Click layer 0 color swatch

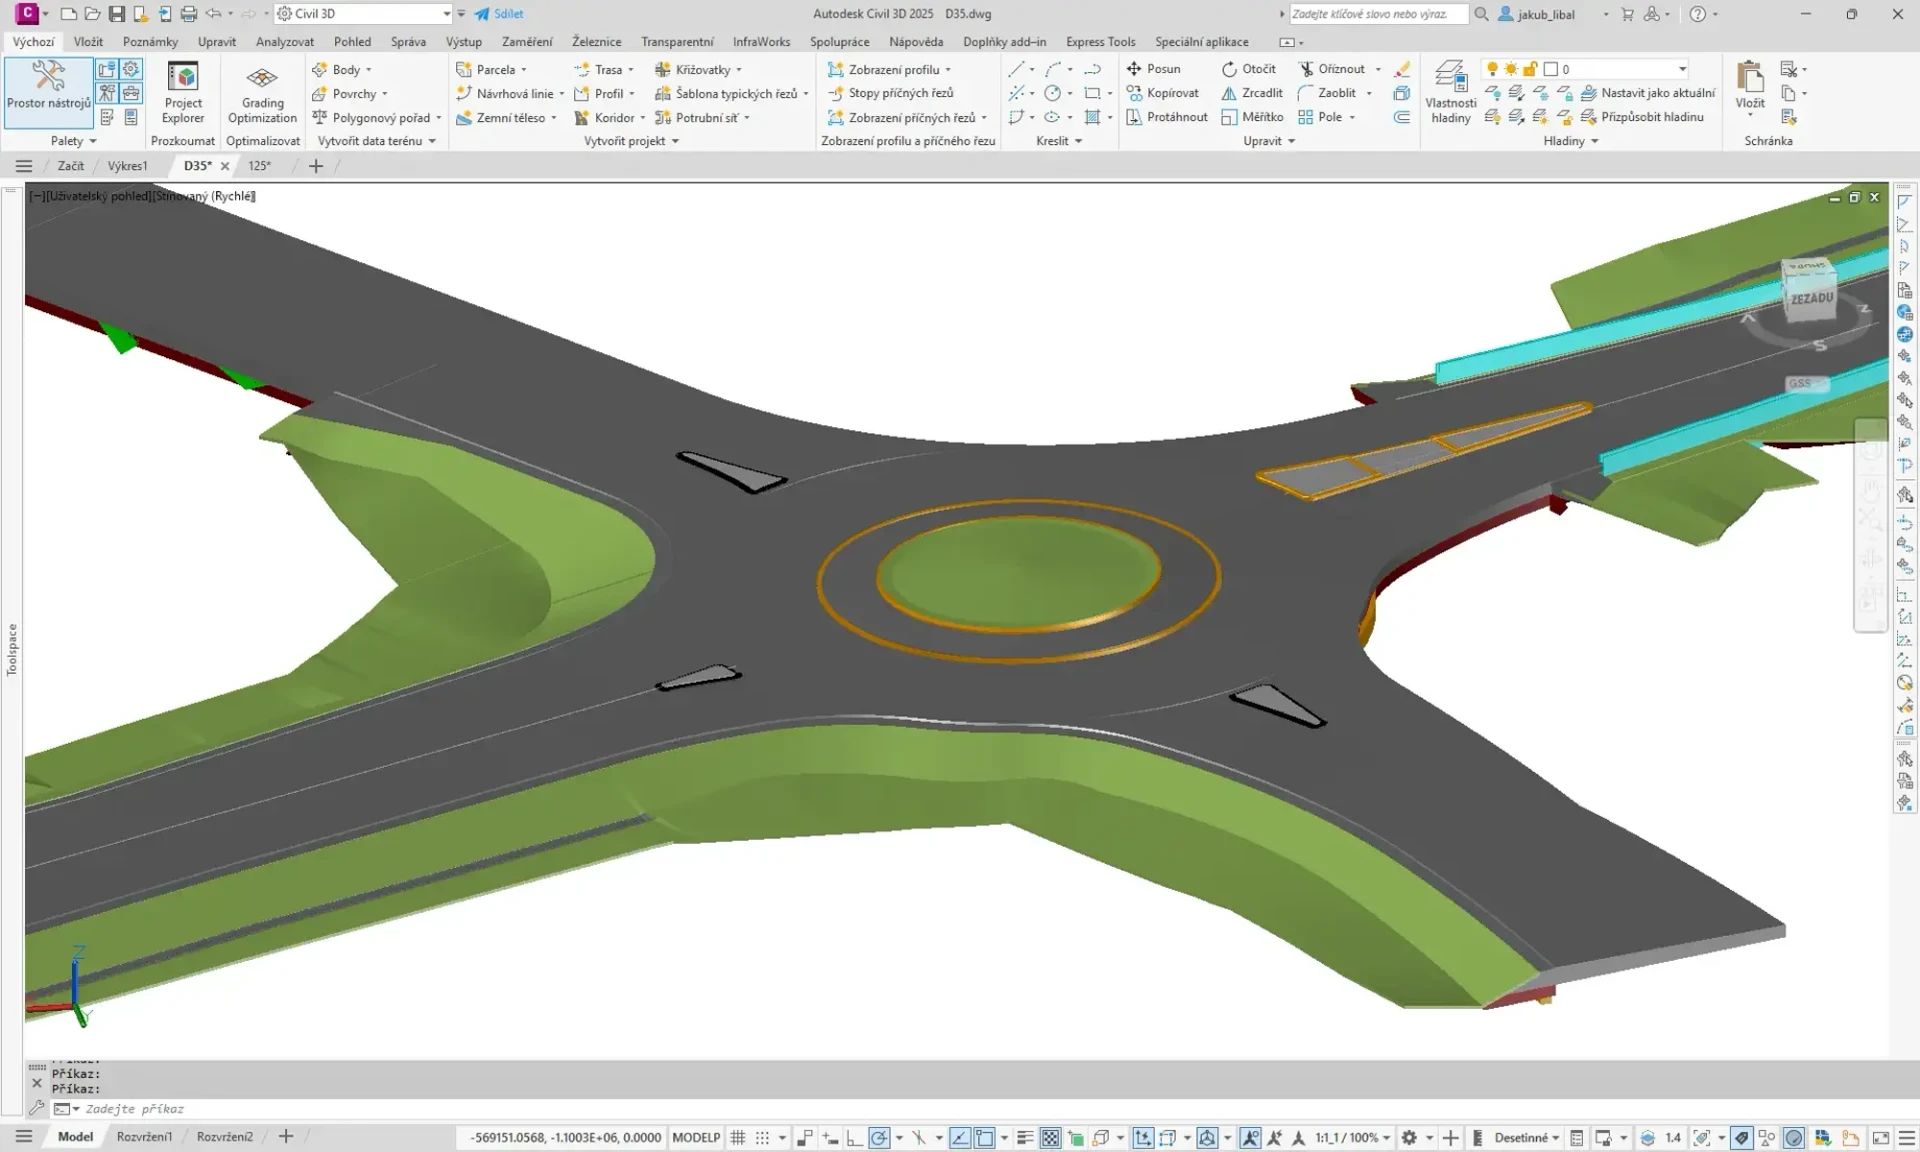1551,69
